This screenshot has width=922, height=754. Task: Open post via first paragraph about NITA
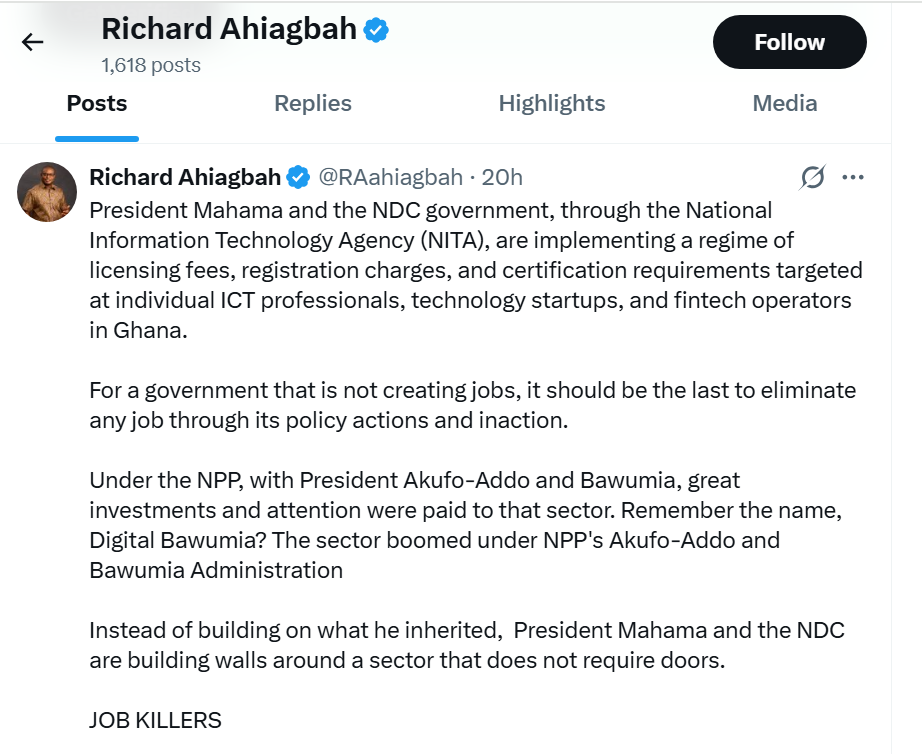(x=475, y=271)
